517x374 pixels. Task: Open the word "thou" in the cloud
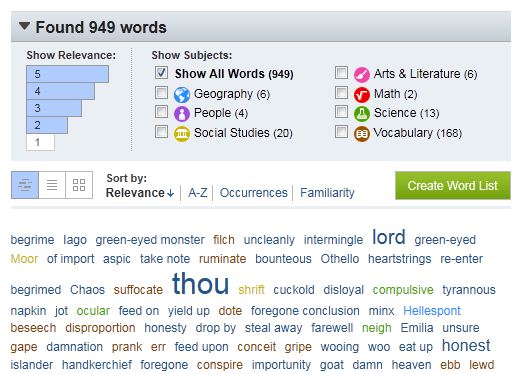tap(201, 284)
